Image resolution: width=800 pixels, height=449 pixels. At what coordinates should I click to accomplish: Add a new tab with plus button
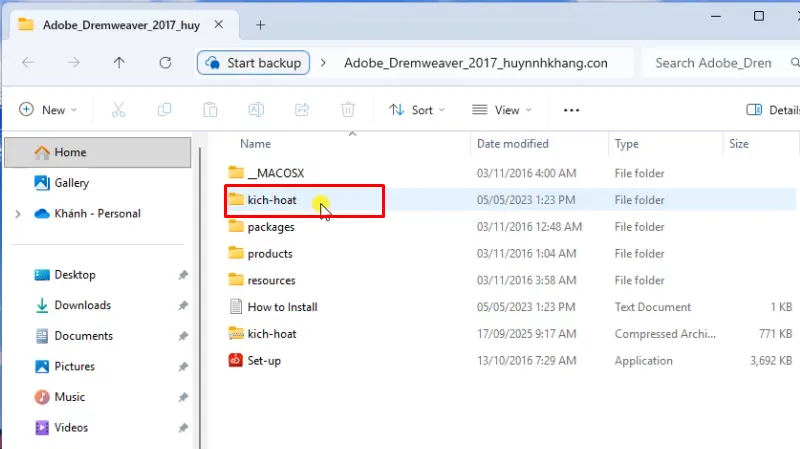(261, 25)
